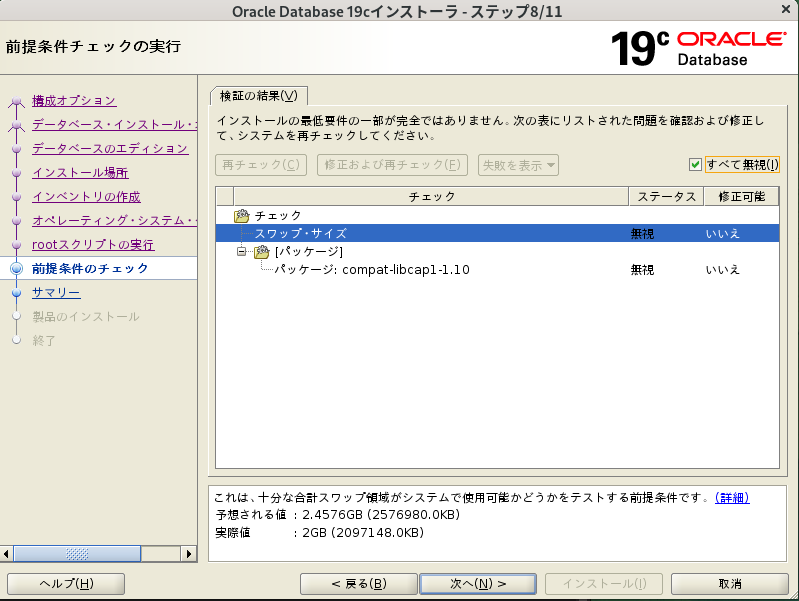Click the step bullet beside インストール場所
The width and height of the screenshot is (799, 601).
(16, 173)
